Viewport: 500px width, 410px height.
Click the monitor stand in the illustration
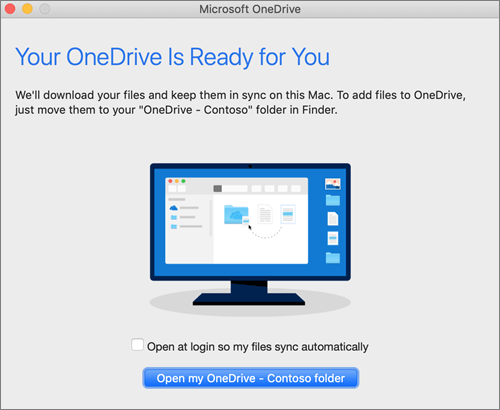point(249,293)
